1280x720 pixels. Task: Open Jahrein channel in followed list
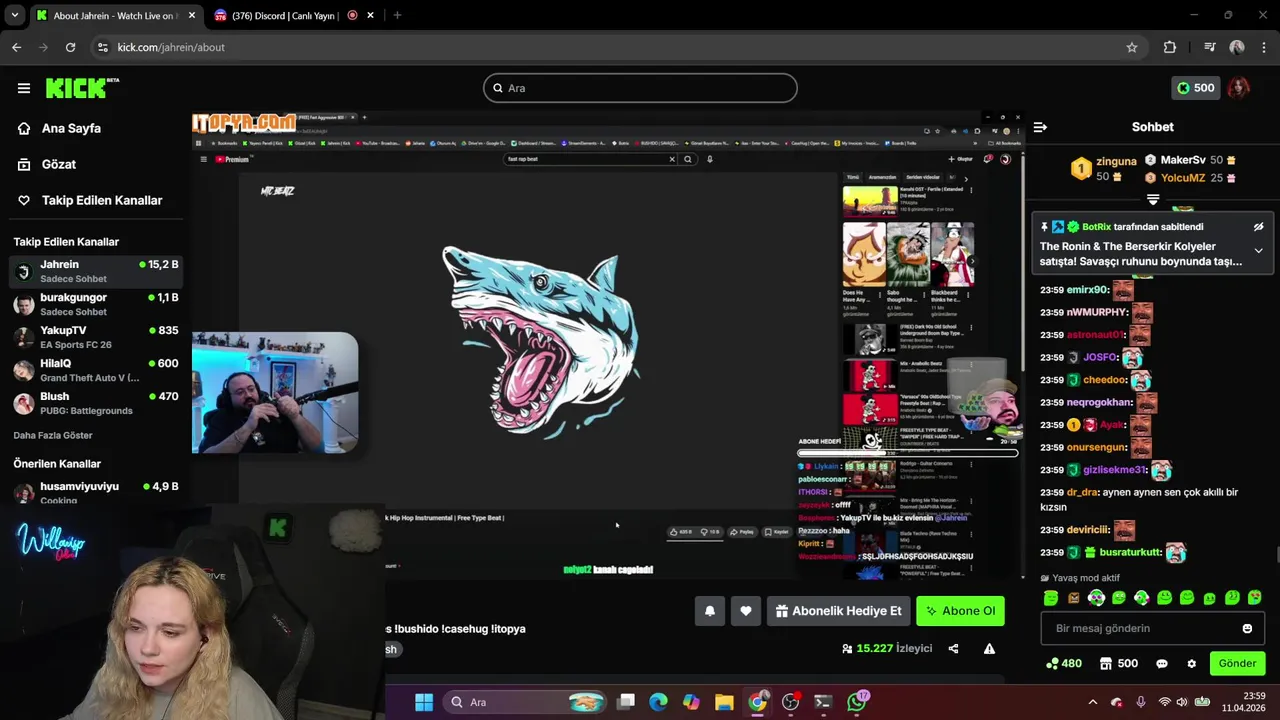pos(96,271)
